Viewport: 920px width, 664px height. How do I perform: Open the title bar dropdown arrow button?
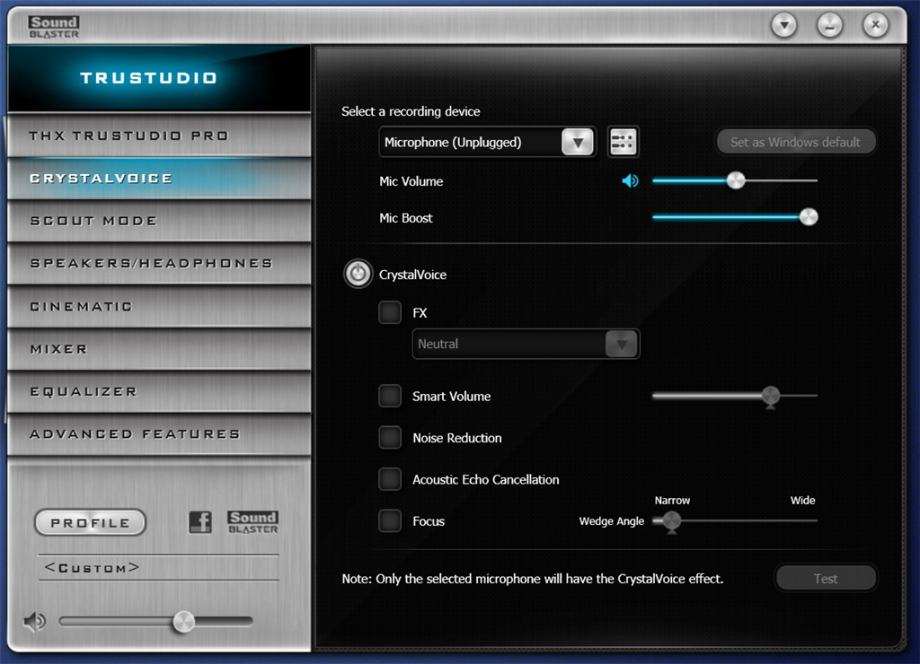pyautogui.click(x=784, y=25)
